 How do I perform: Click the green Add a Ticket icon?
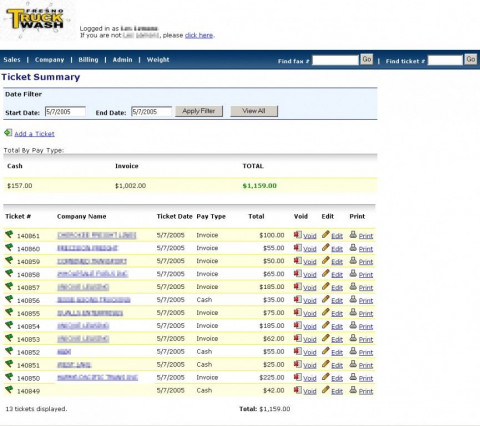pos(8,133)
